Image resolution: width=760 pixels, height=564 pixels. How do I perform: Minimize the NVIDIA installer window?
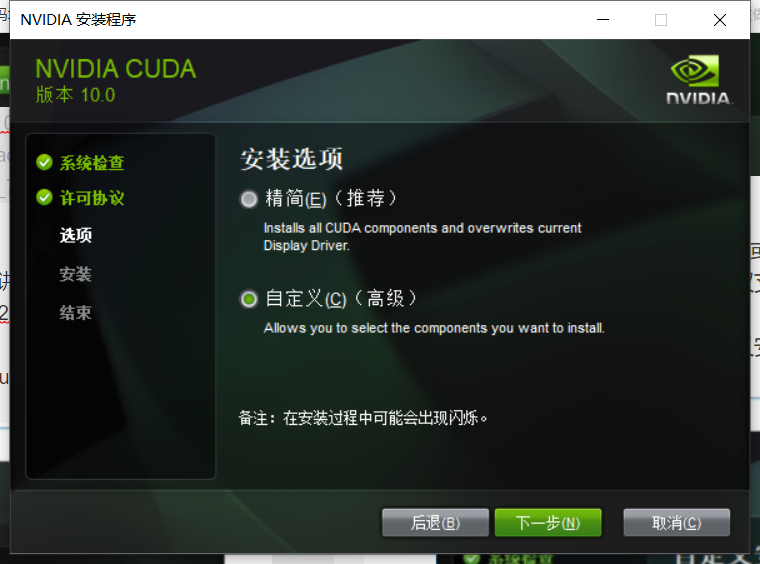[602, 20]
